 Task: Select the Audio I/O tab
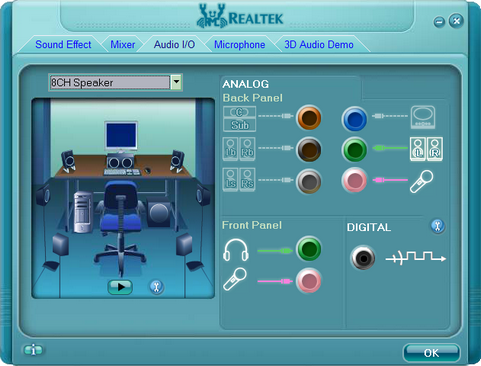pos(174,45)
